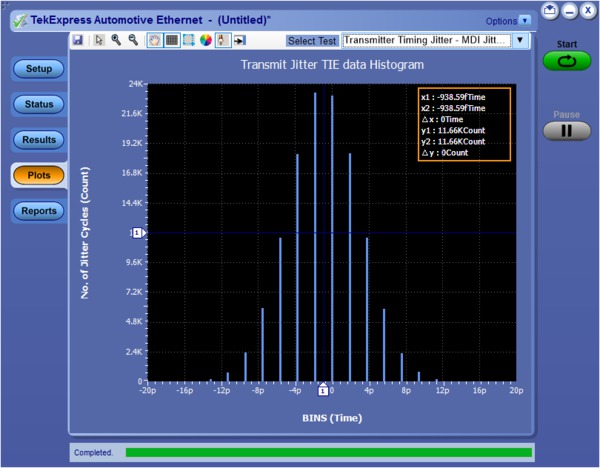Screen dimensions: 600x468
Task: Go to the Setup panel
Action: pyautogui.click(x=39, y=69)
